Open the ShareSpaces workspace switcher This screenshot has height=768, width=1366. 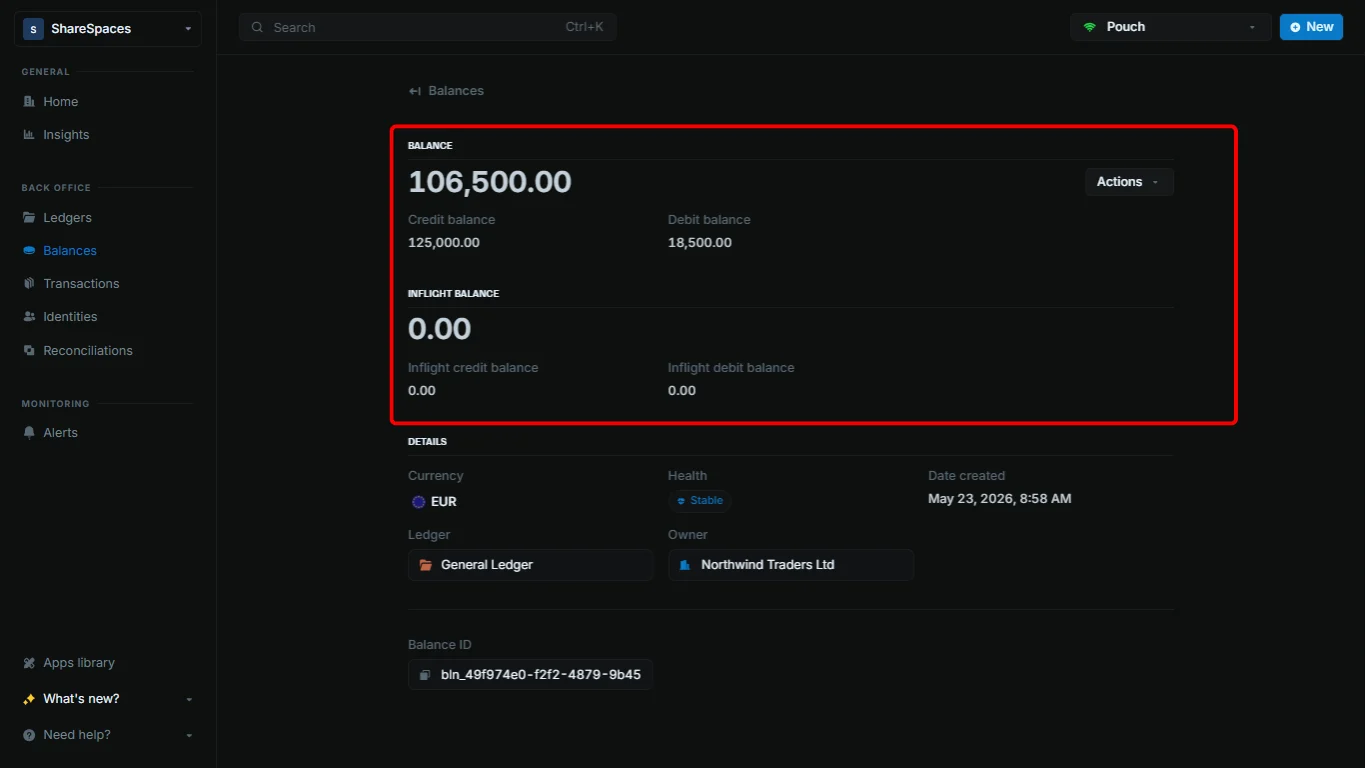pos(108,29)
